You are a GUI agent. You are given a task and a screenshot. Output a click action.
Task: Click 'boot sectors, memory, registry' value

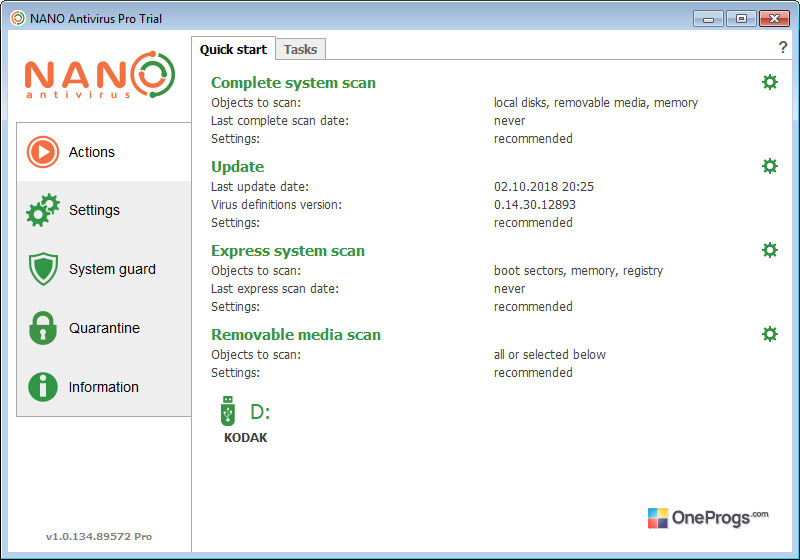579,270
